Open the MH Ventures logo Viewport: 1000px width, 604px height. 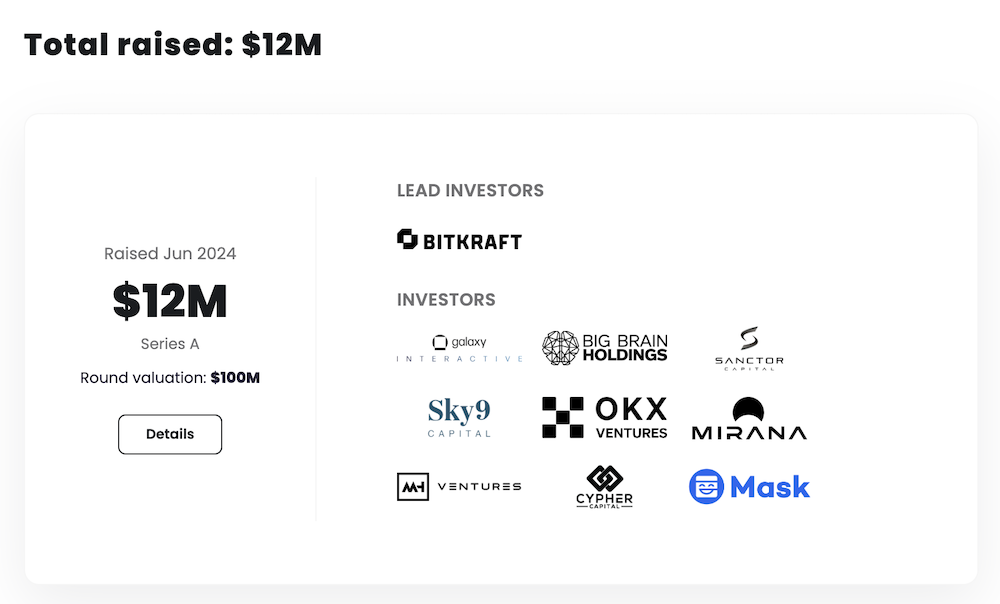459,486
